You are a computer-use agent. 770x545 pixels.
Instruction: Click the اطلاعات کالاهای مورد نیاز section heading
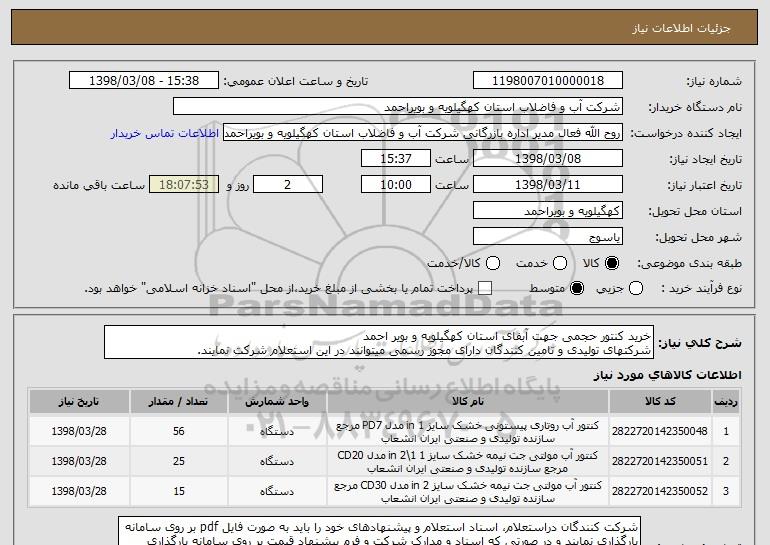pos(667,375)
